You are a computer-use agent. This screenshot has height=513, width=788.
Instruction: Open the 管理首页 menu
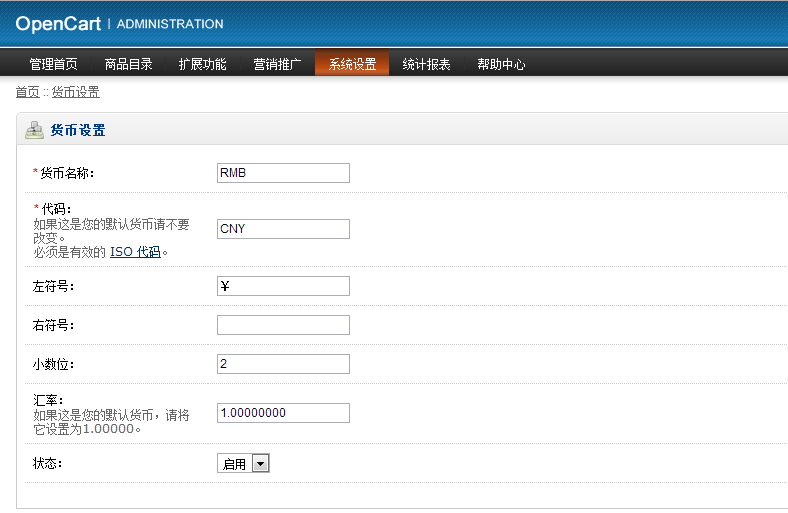point(53,64)
